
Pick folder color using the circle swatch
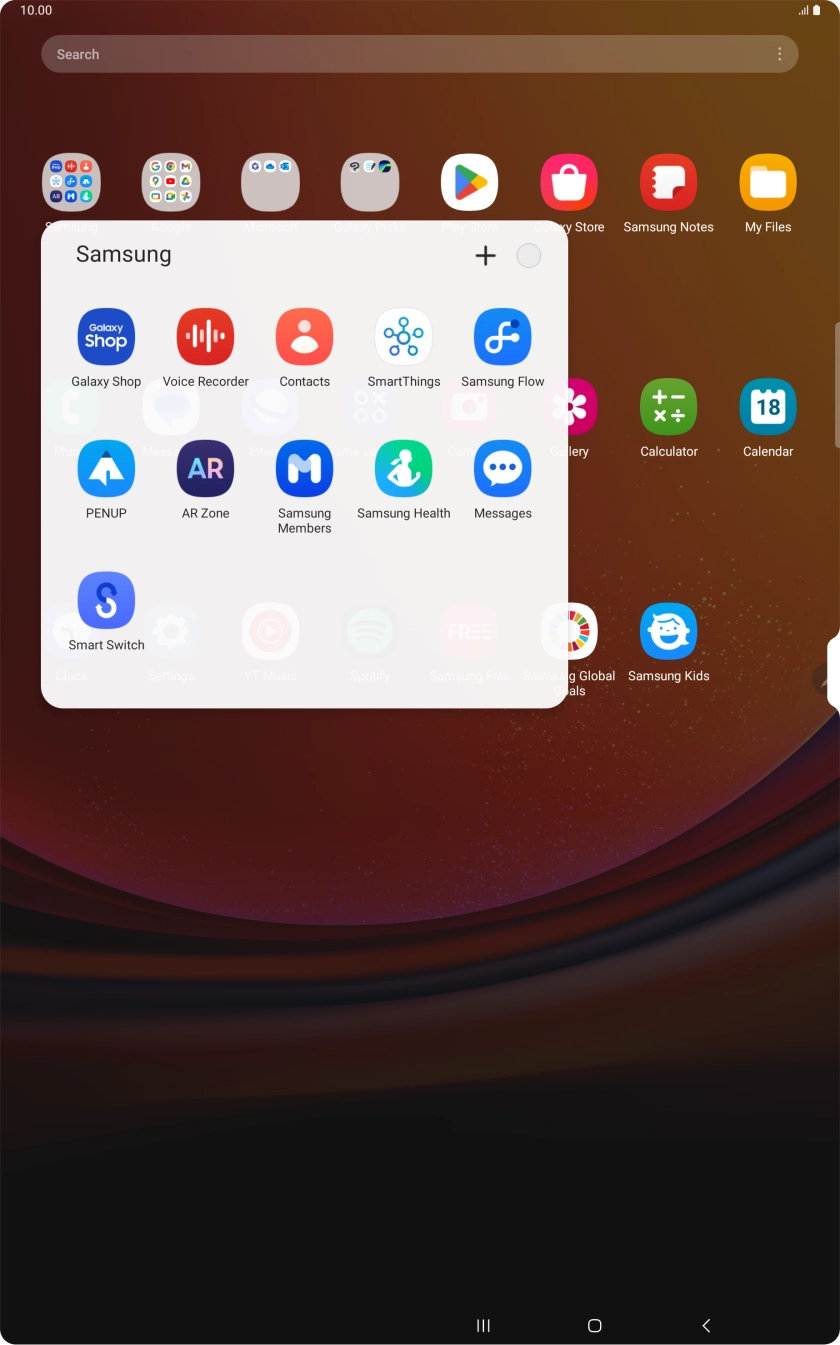click(528, 256)
